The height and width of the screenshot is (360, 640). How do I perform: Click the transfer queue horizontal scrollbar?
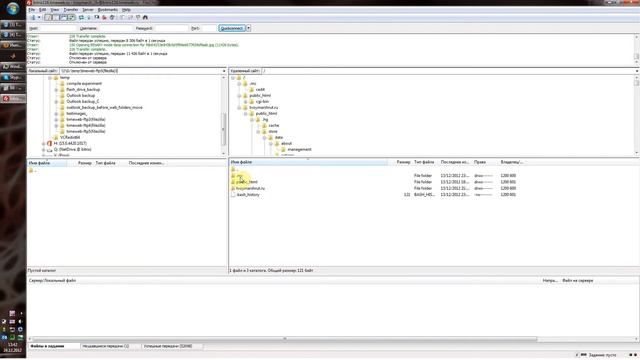285,339
